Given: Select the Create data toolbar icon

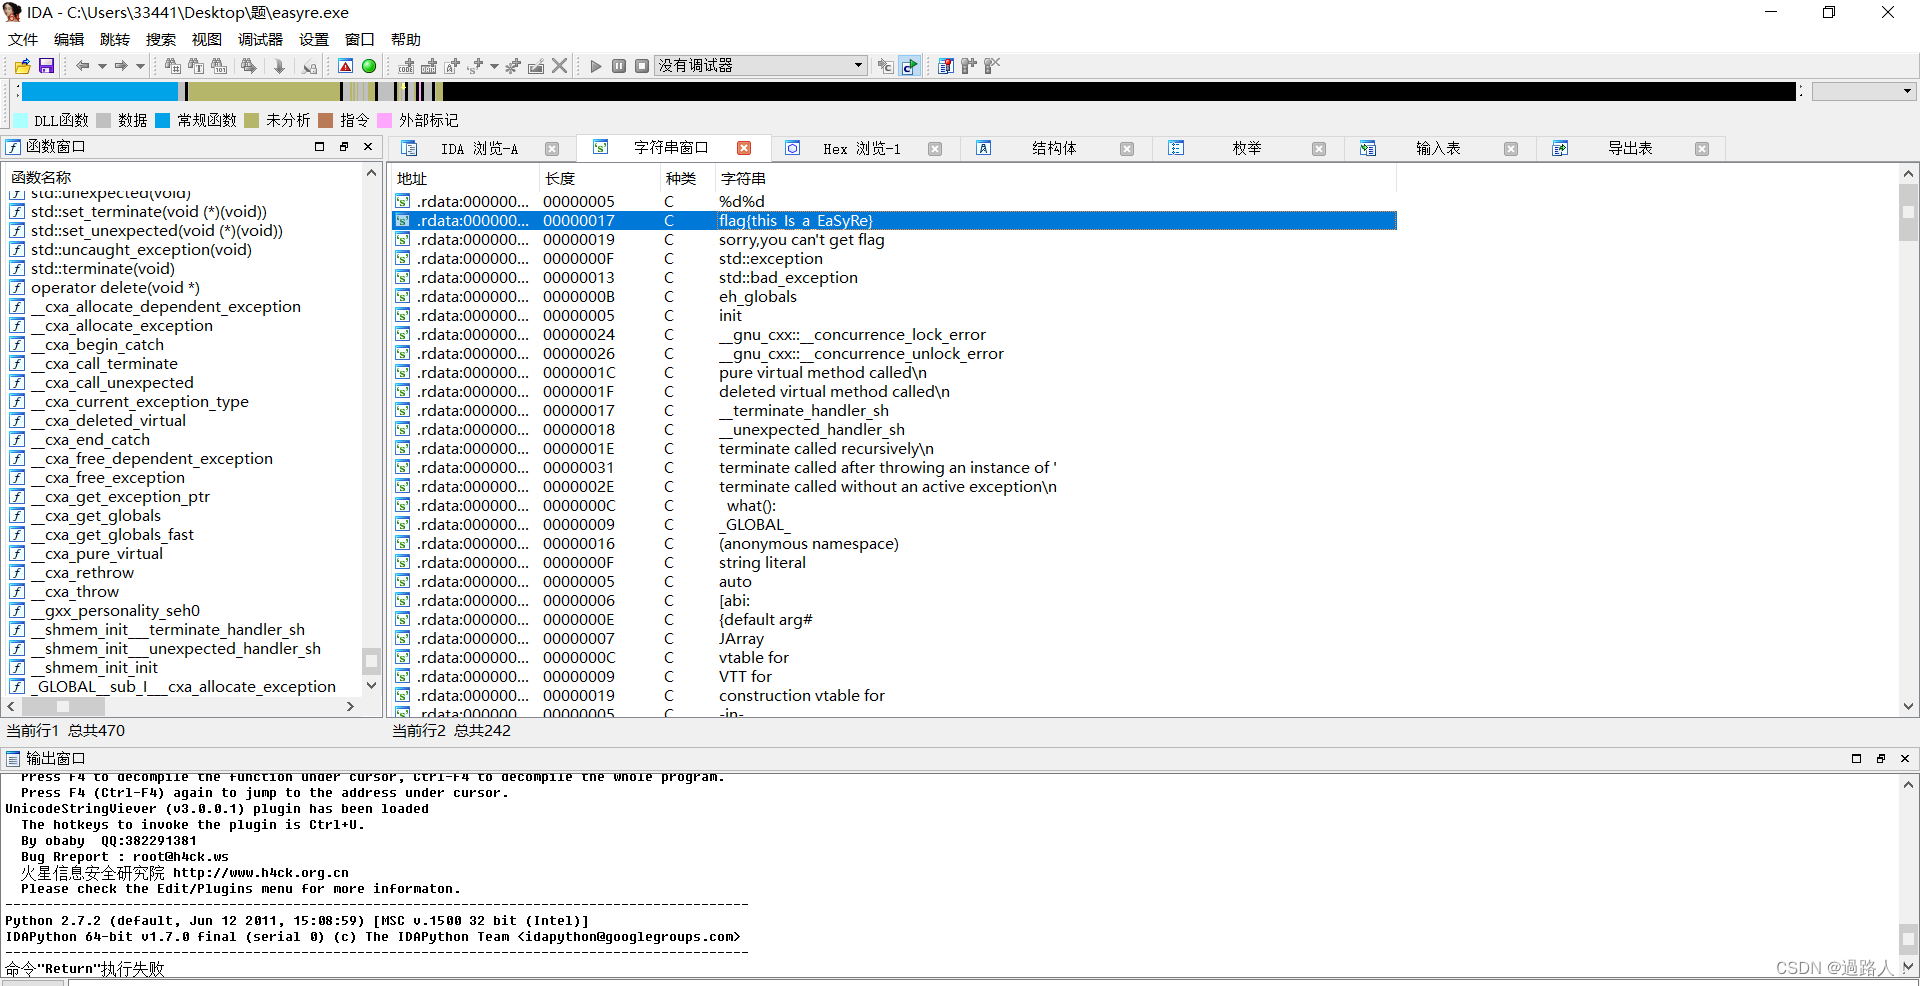Looking at the screenshot, I should tap(429, 65).
